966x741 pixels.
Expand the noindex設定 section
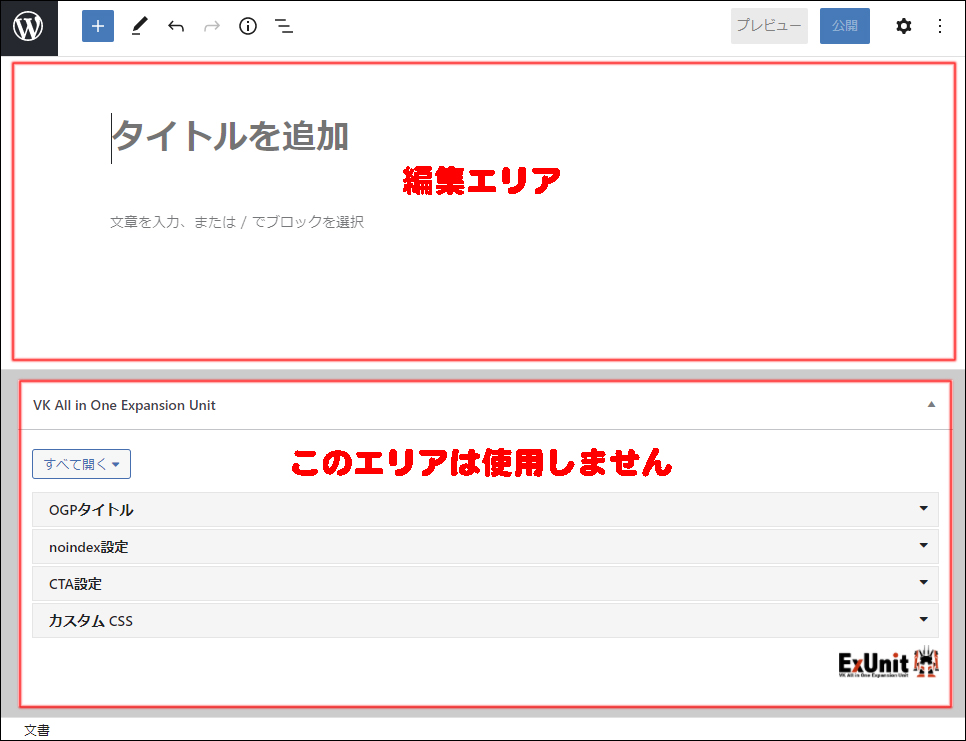(x=485, y=547)
